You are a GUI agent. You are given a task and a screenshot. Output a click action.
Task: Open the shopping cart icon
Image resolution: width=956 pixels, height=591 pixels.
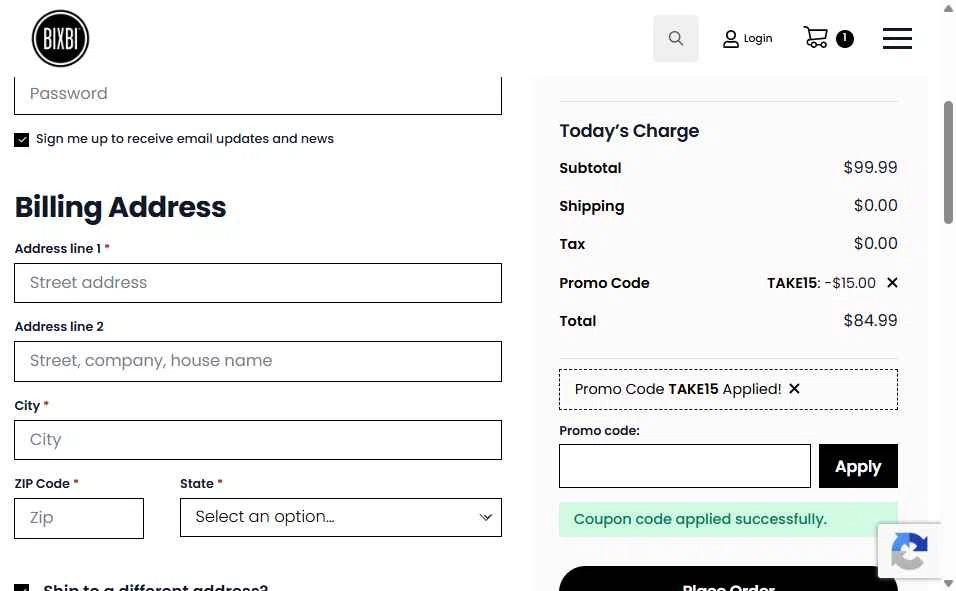[815, 38]
